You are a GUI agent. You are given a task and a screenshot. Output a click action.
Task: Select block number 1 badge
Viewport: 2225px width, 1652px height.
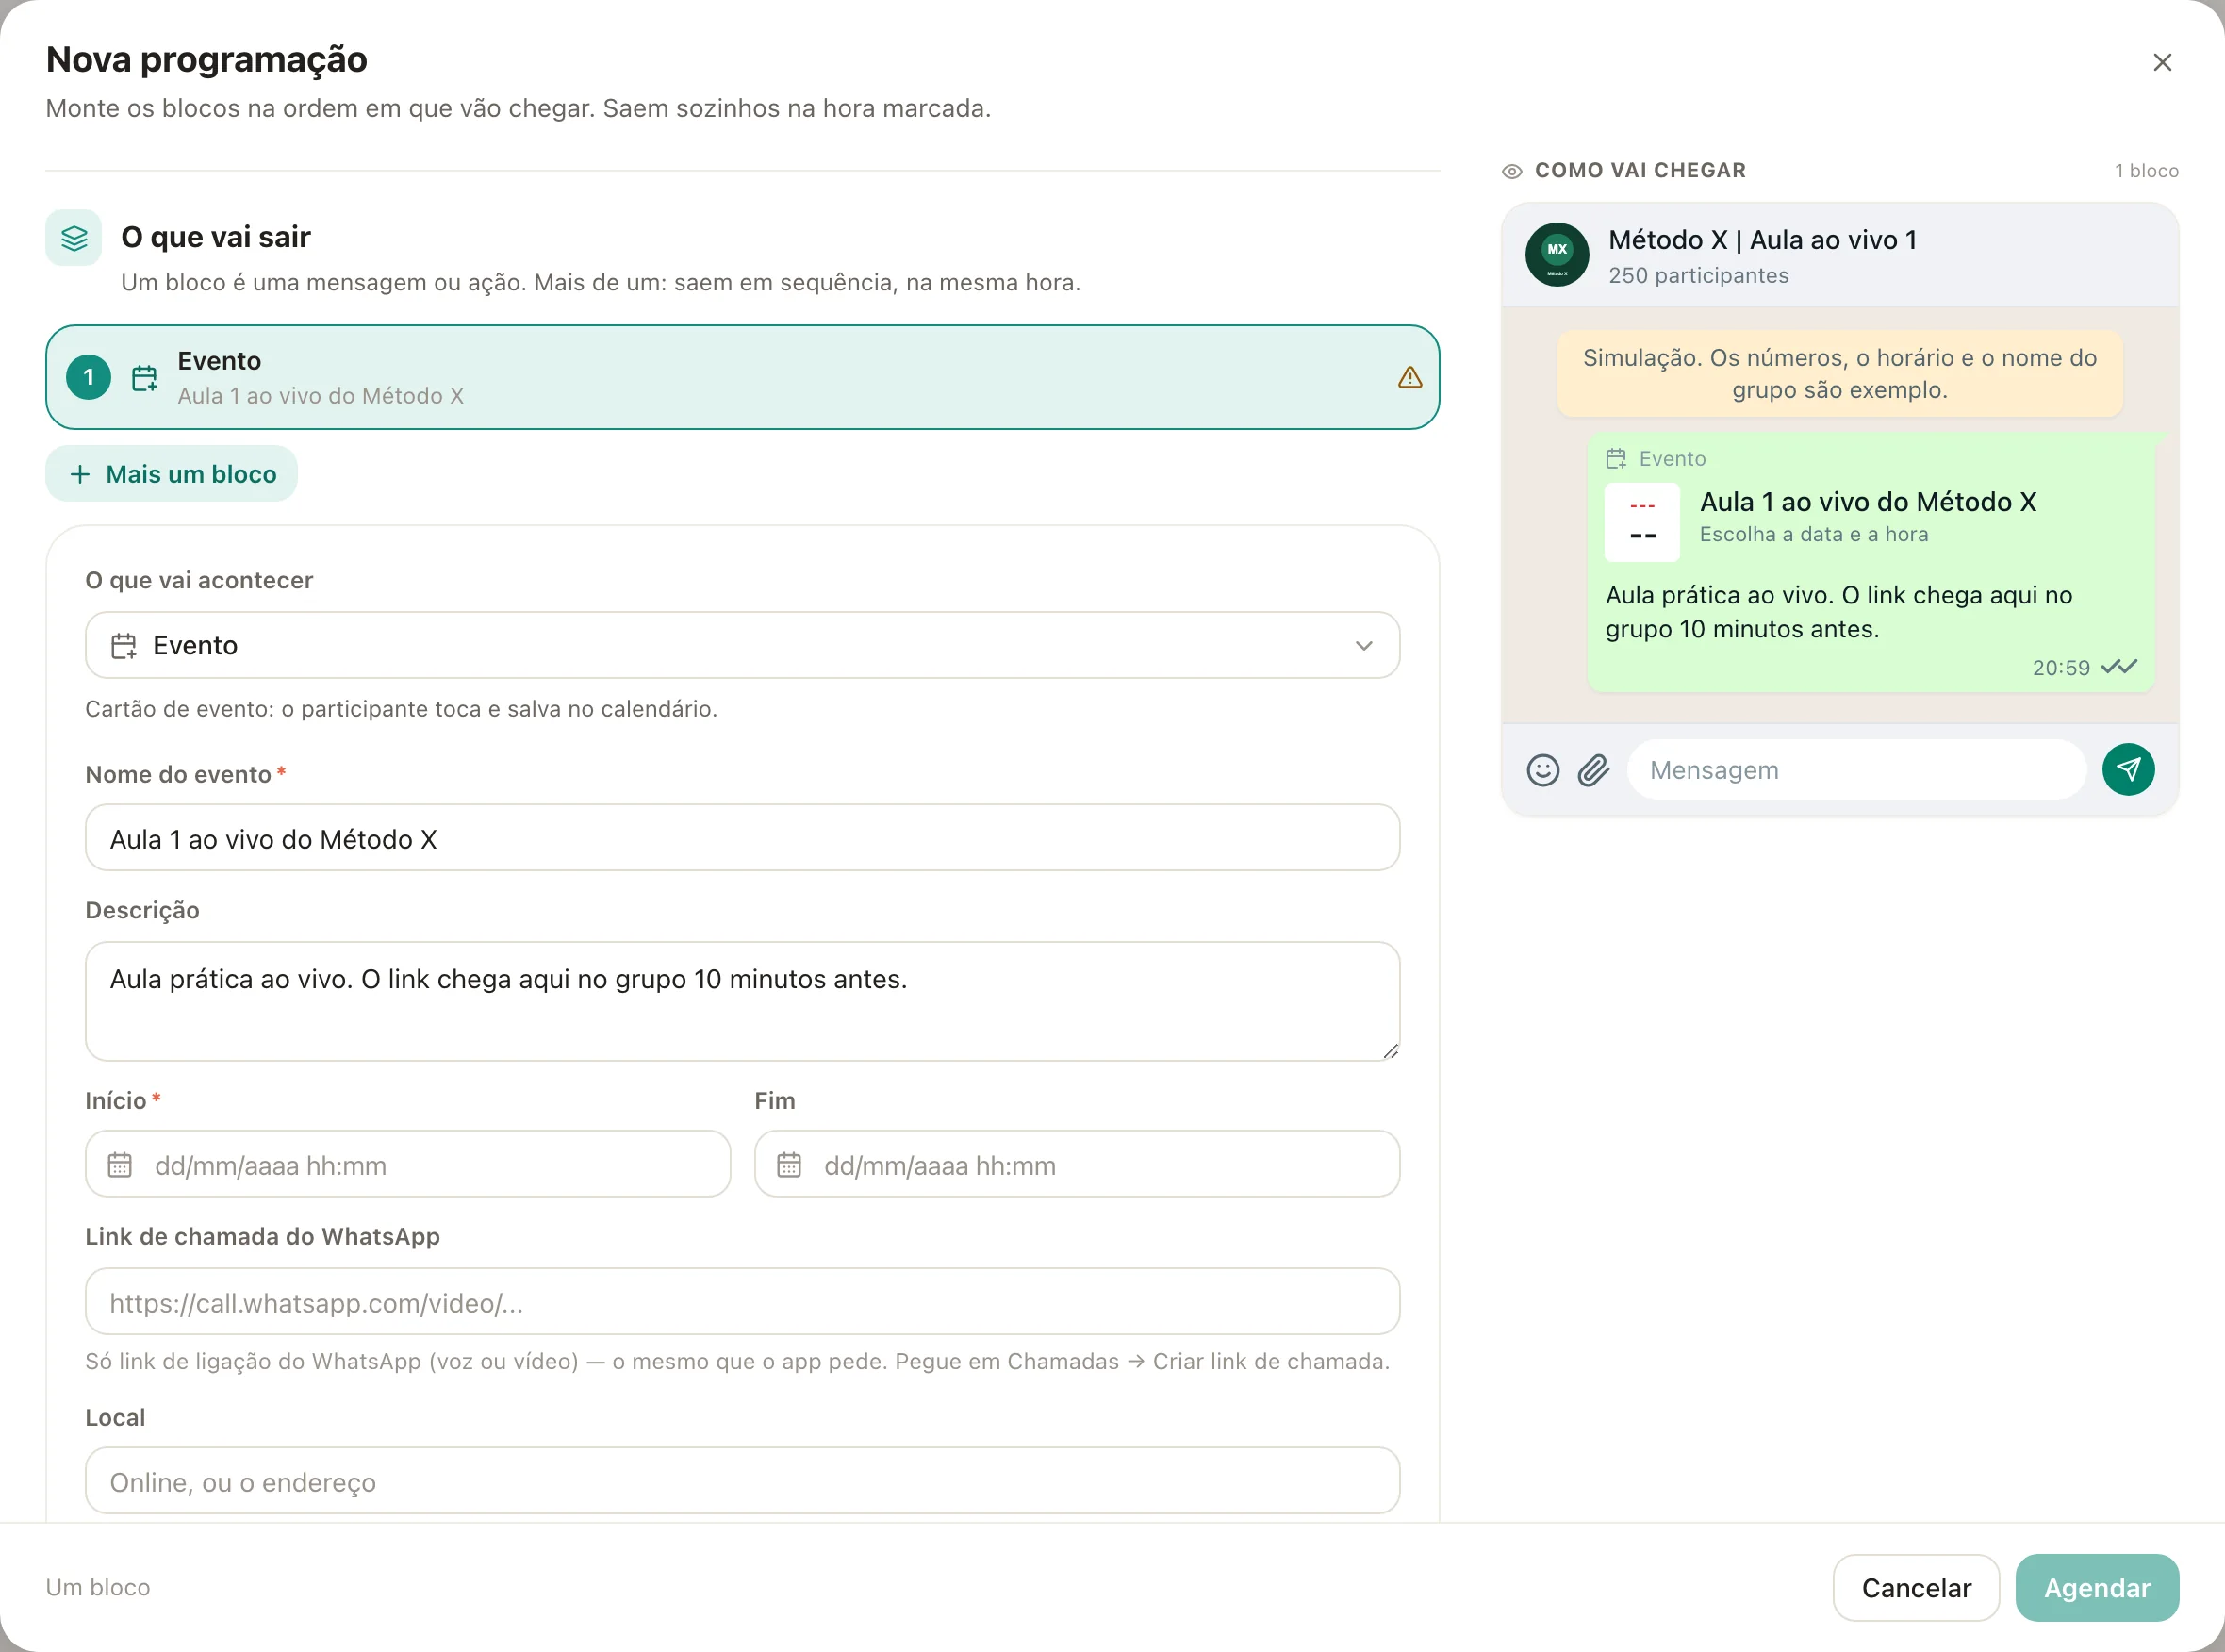[88, 377]
